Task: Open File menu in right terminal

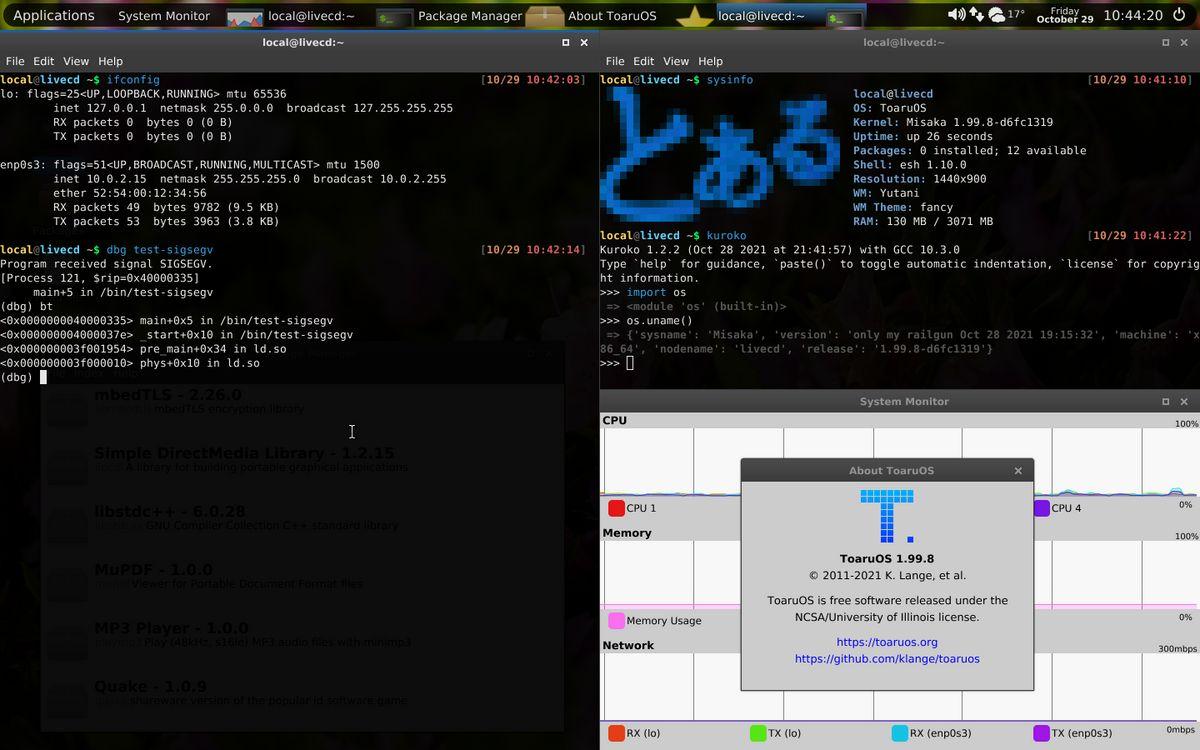Action: click(615, 61)
